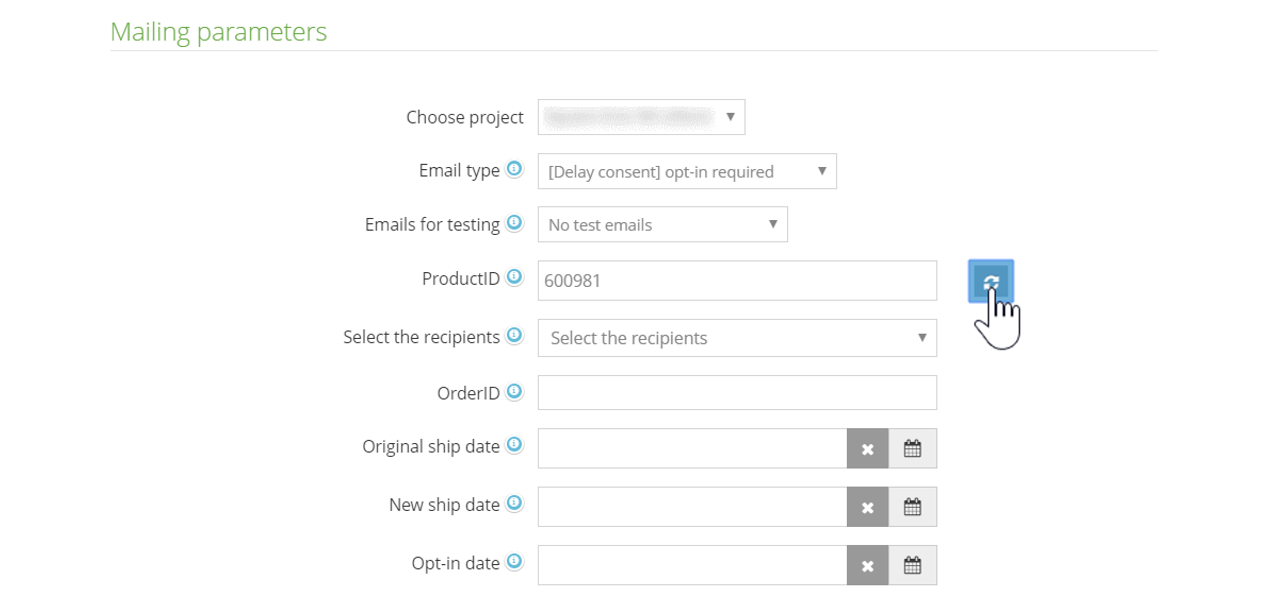Screen dimensions: 1263x604
Task: Open the Email type dropdown
Action: coord(686,171)
